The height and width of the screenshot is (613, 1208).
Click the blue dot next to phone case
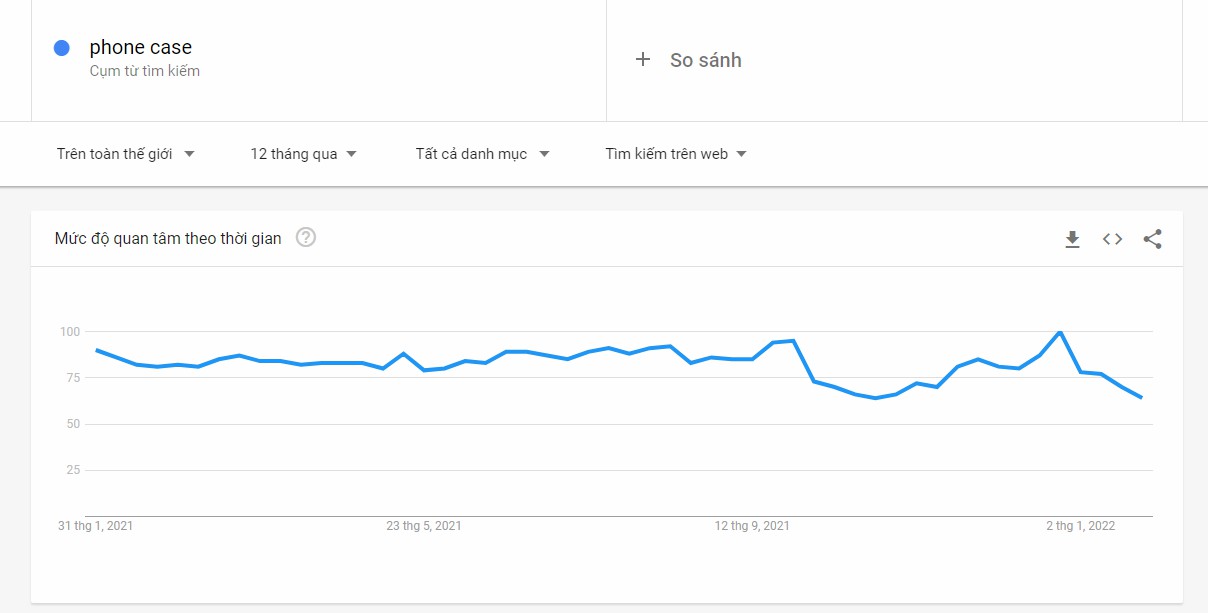click(62, 48)
